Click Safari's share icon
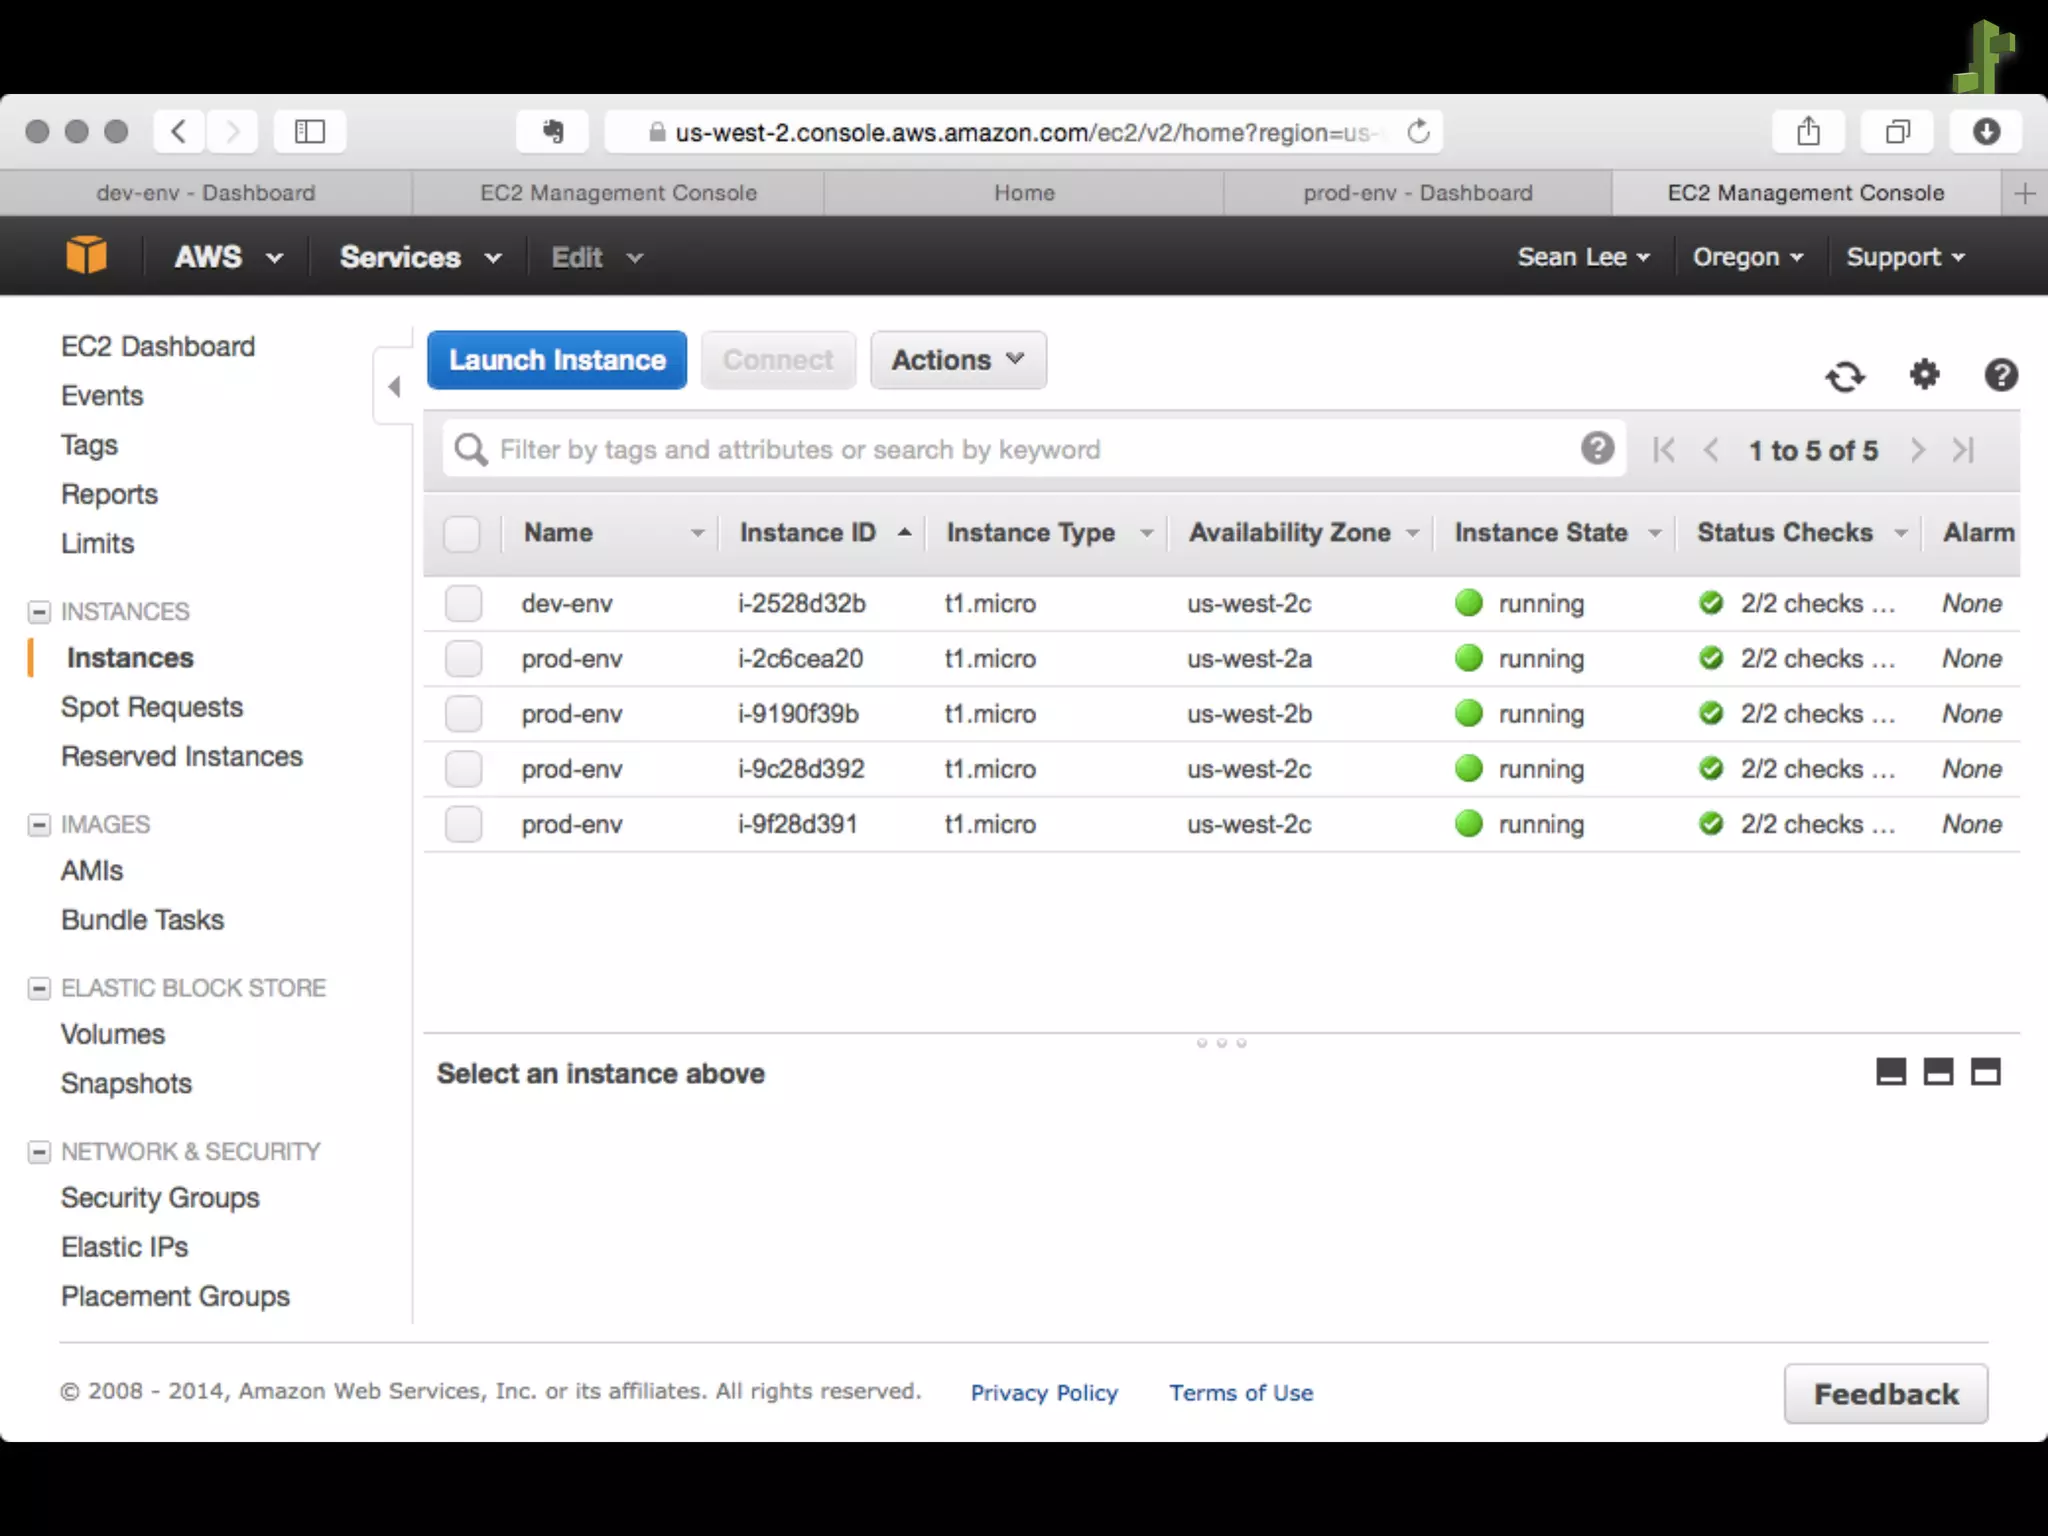This screenshot has height=1536, width=2048. click(1808, 131)
